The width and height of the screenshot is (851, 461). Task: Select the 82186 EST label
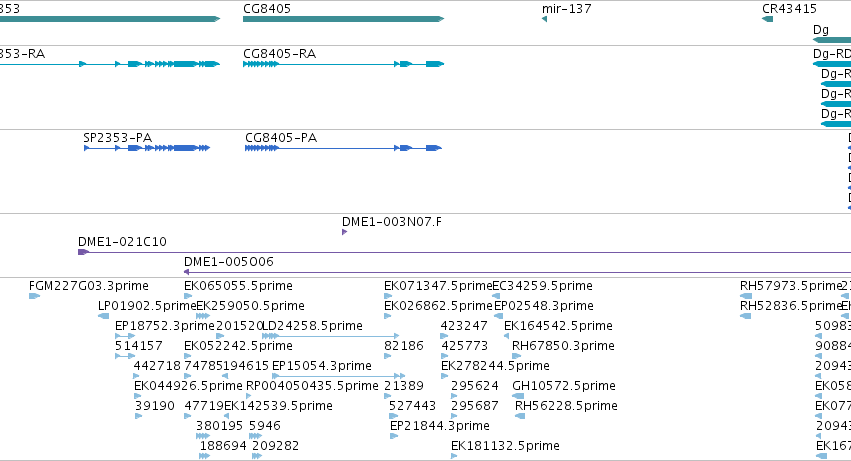click(x=404, y=346)
